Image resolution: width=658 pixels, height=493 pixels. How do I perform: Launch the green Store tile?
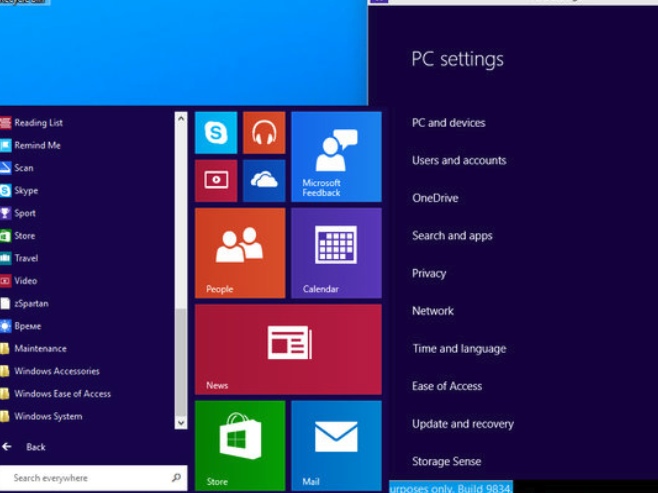[x=240, y=446]
